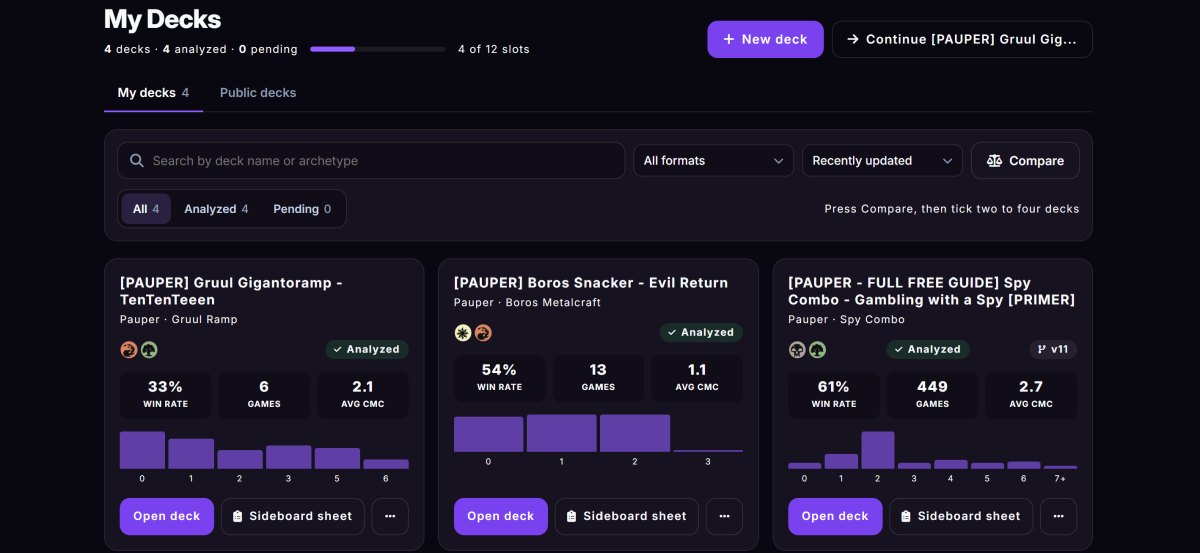This screenshot has height=553, width=1200.
Task: Click '2.7' avg CMC stat
Action: 1030,394
